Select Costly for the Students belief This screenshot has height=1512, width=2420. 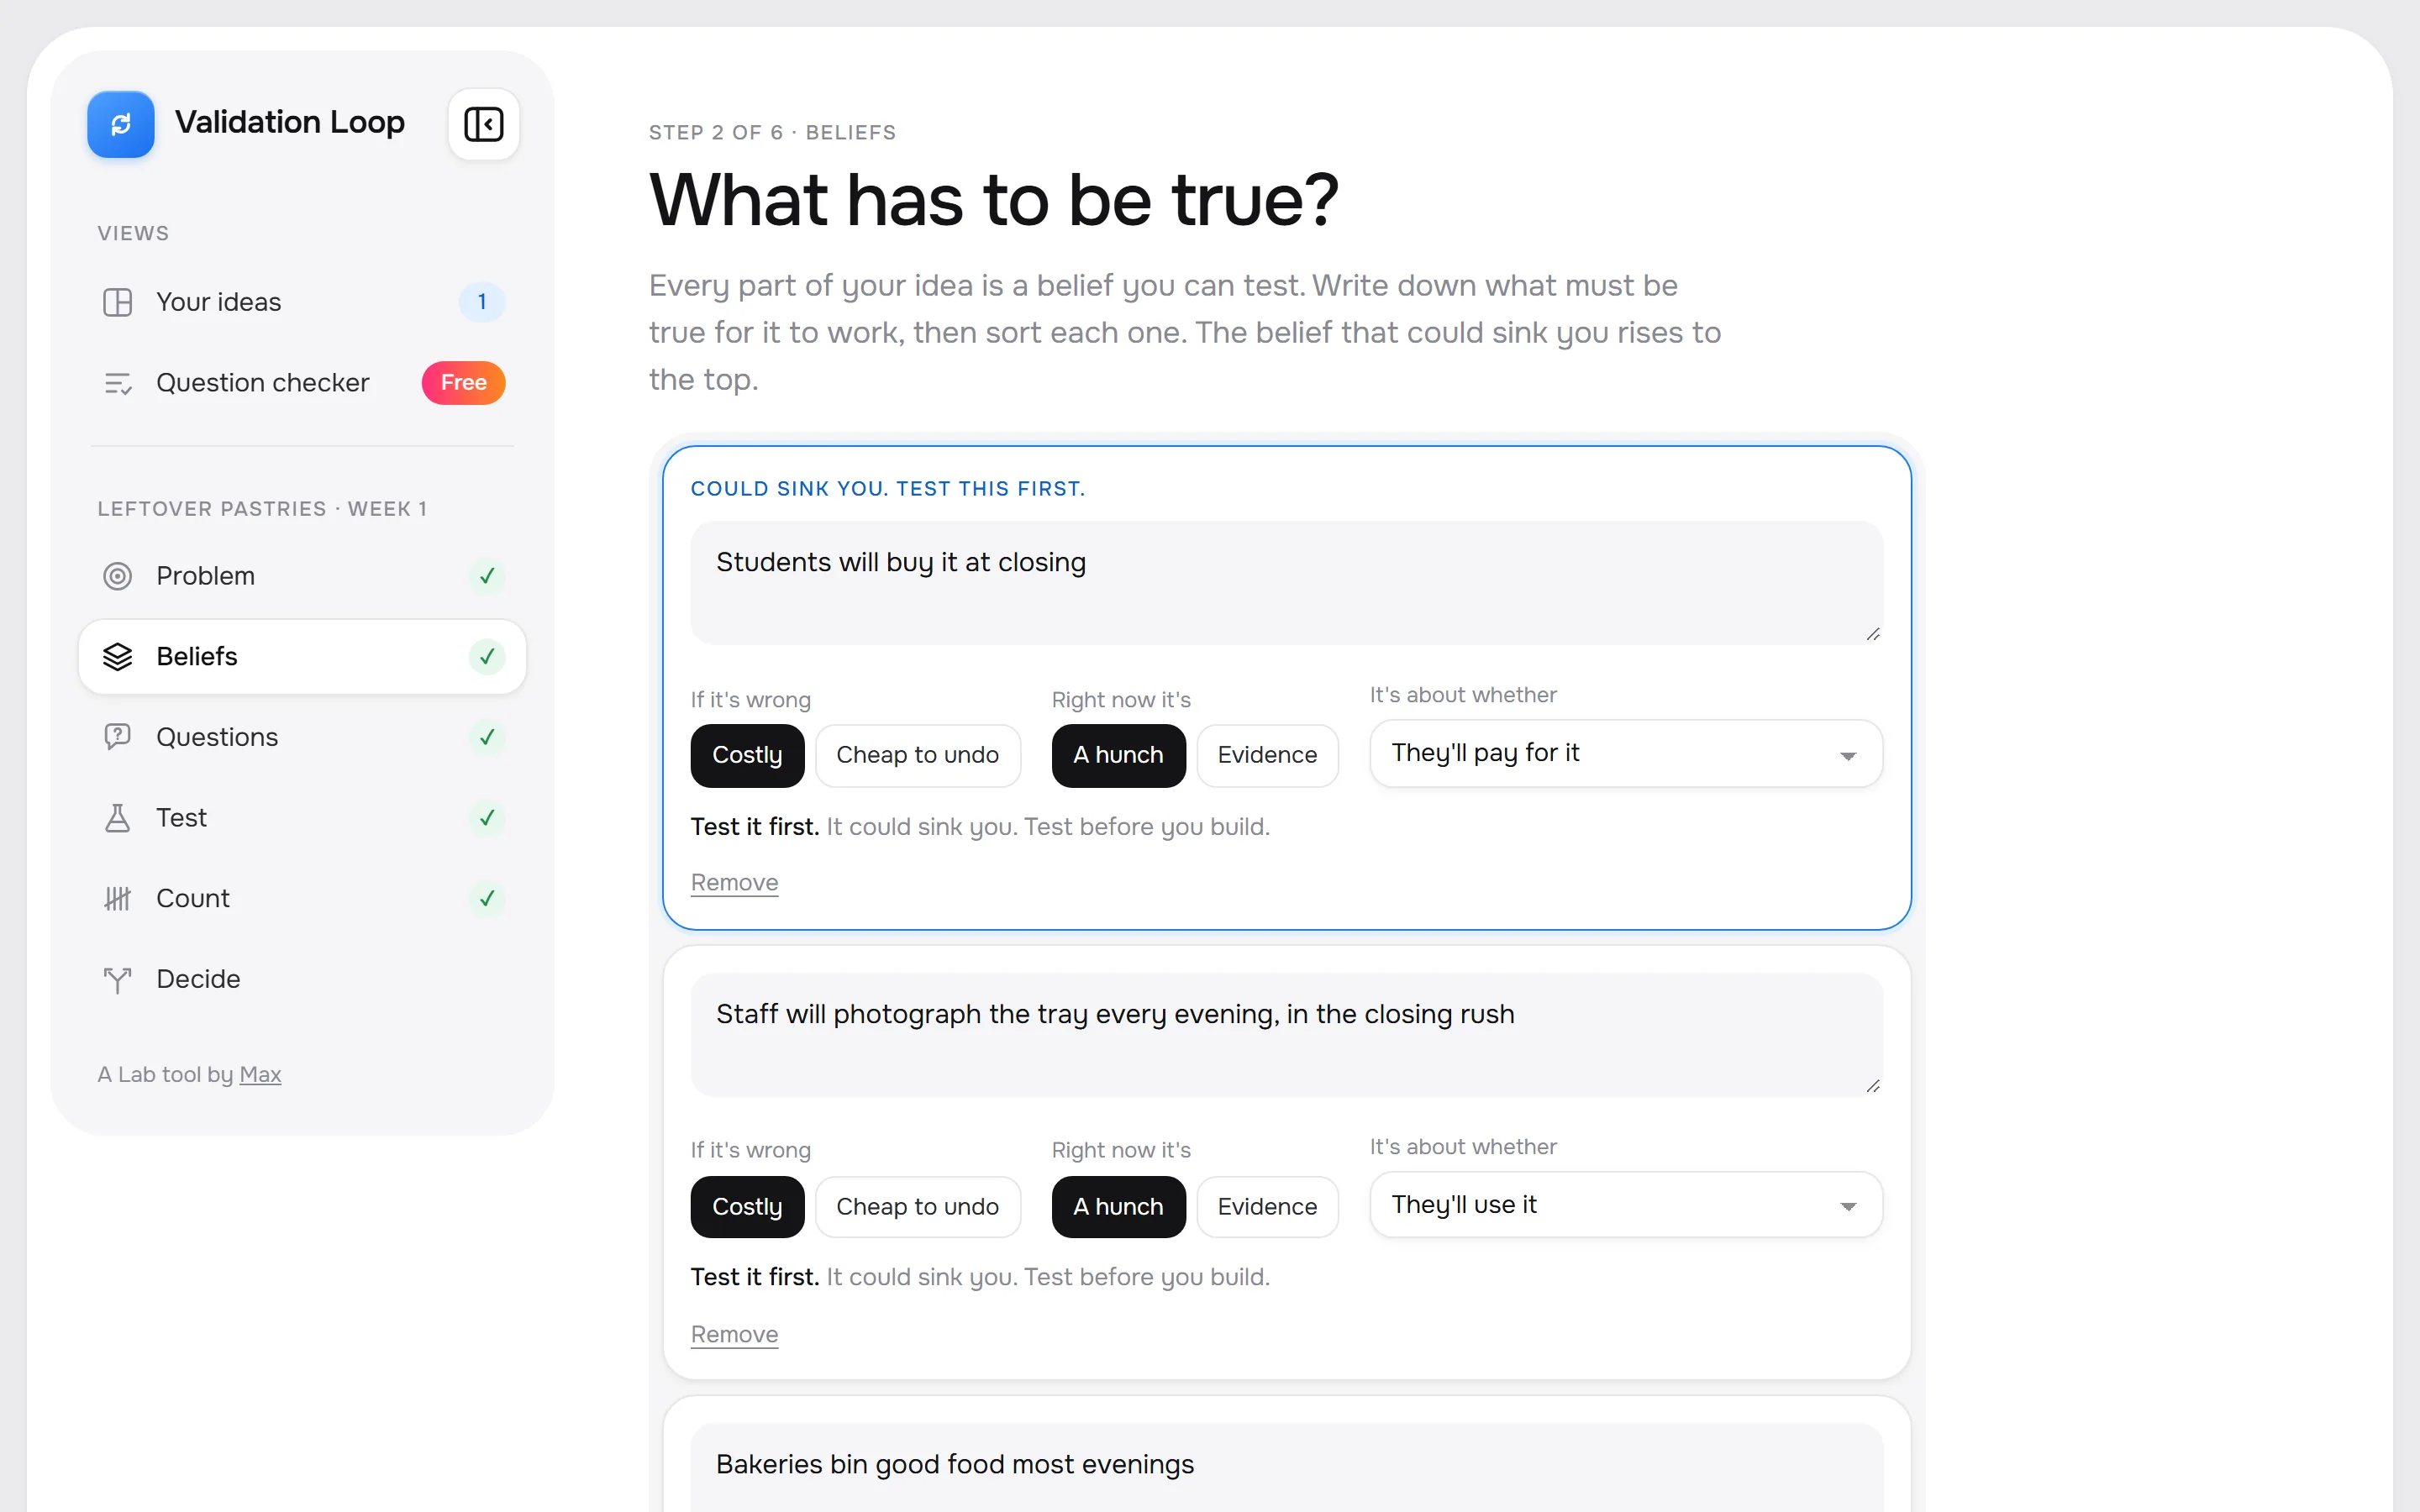coord(747,755)
